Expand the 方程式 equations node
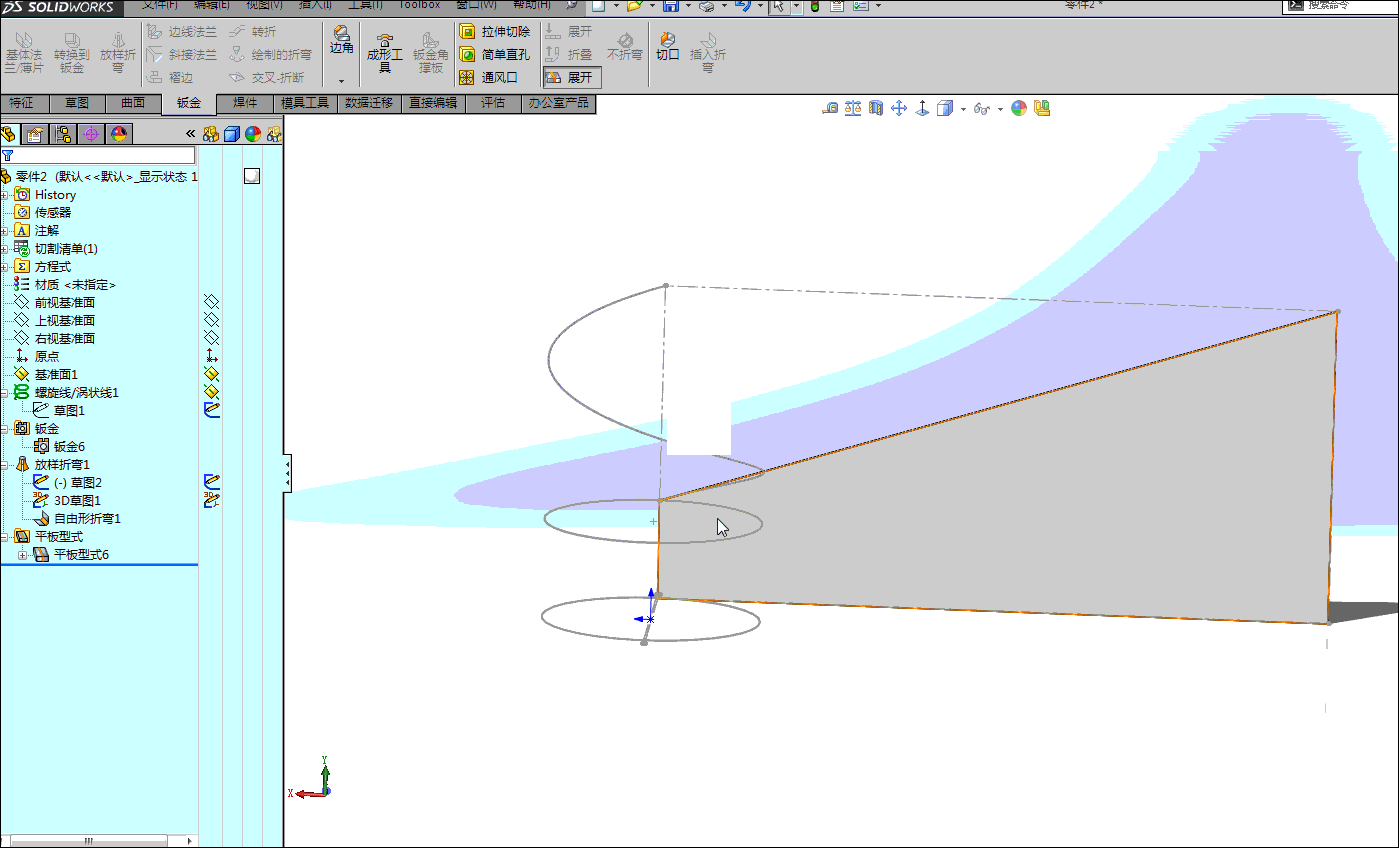The width and height of the screenshot is (1399, 848). coord(4,267)
